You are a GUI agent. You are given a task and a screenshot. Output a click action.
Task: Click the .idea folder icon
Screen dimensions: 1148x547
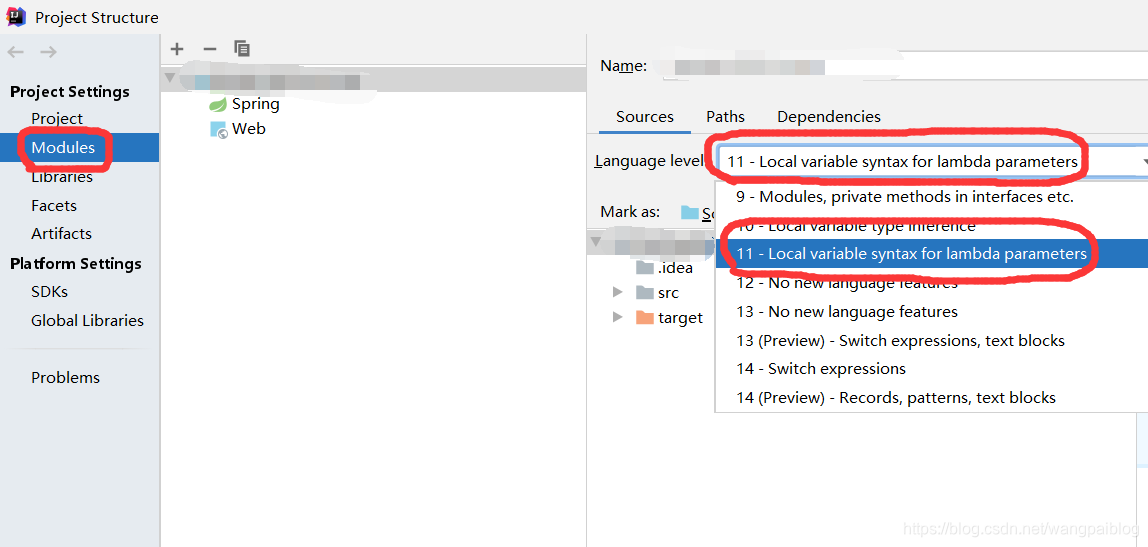[x=644, y=267]
